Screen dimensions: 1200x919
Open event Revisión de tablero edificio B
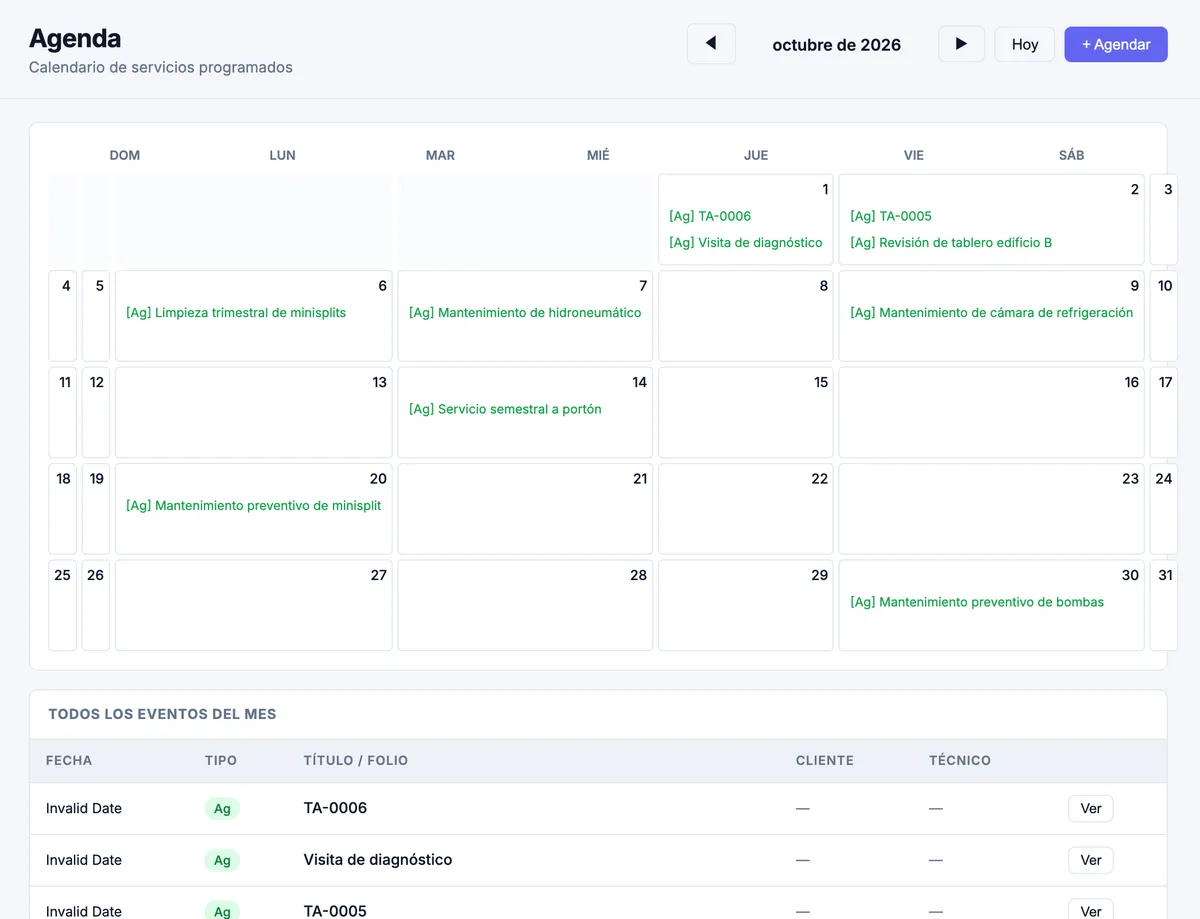click(x=951, y=242)
